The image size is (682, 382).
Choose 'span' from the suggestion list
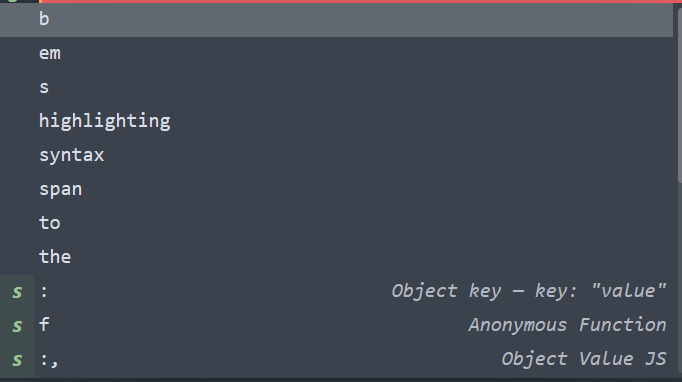tap(336, 189)
